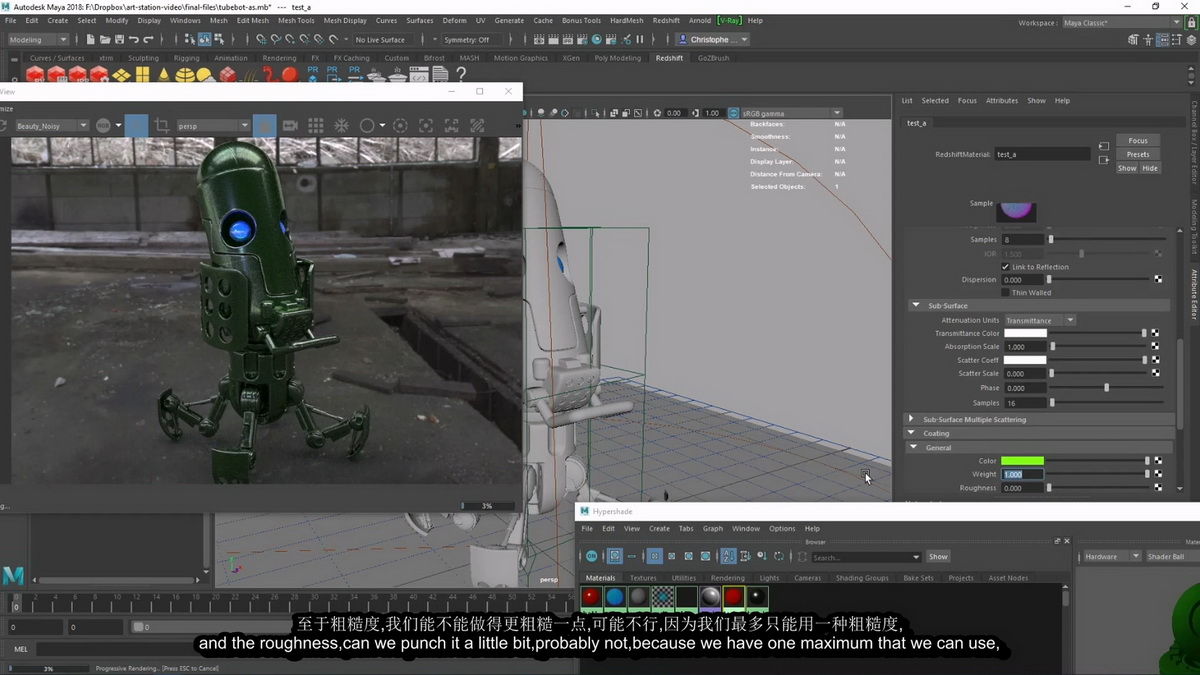Image resolution: width=1200 pixels, height=675 pixels.
Task: Open the Beauty_Noisy AOV dropdown
Action: pyautogui.click(x=51, y=126)
